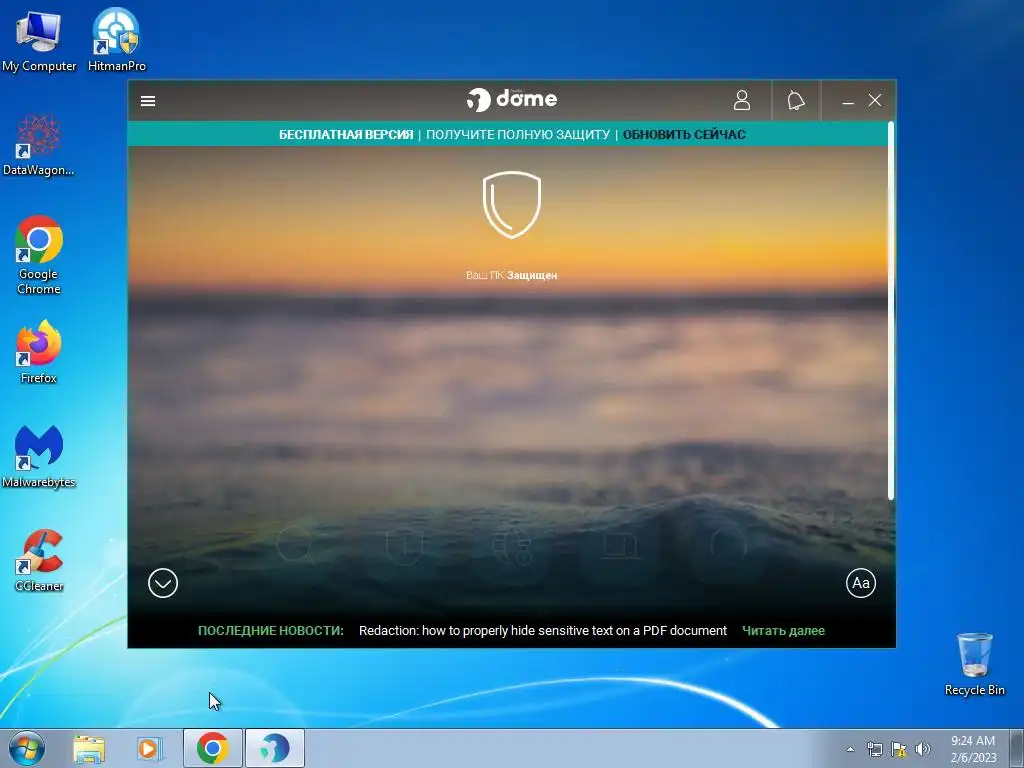Click the Dome window vertical scrollbar
Screen dimensions: 1024x768
(891, 311)
